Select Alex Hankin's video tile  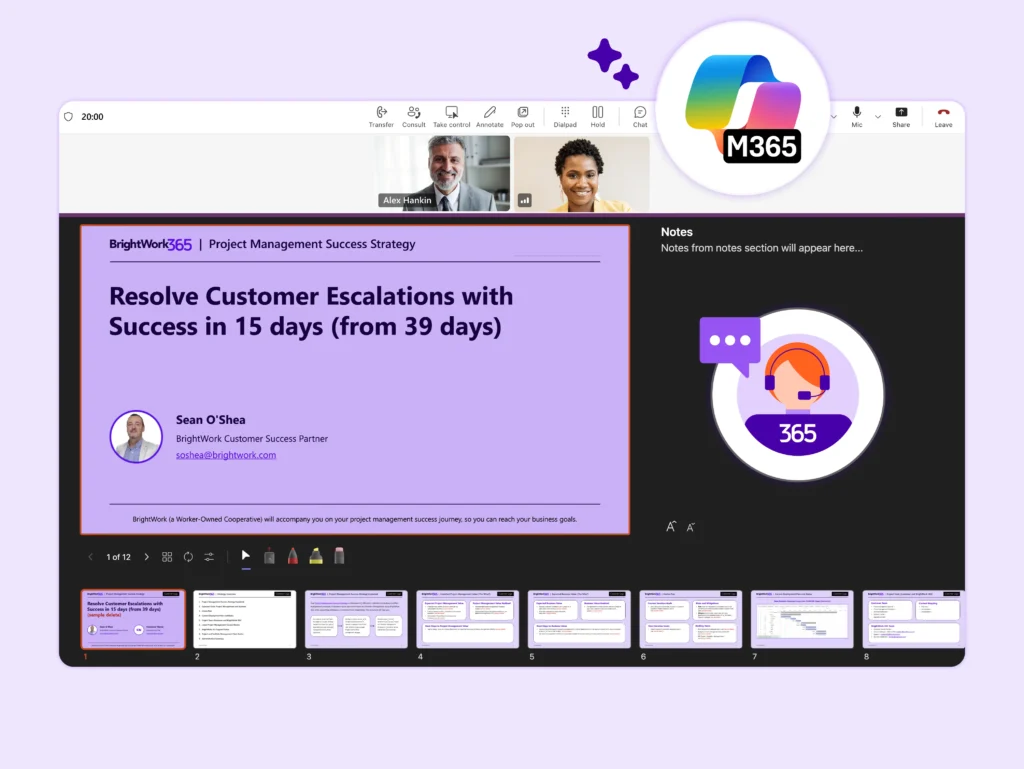point(444,173)
